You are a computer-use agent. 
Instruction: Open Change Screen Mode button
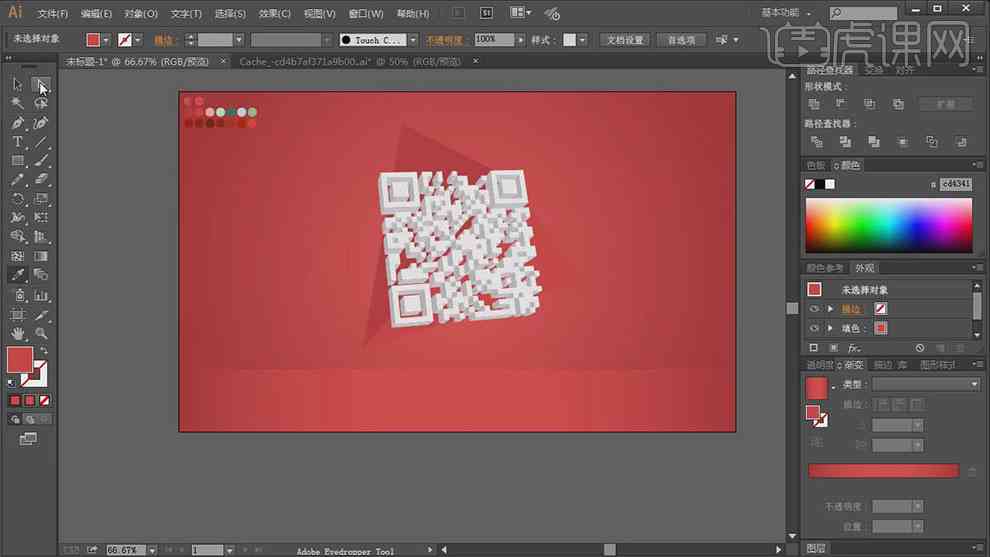[x=28, y=439]
